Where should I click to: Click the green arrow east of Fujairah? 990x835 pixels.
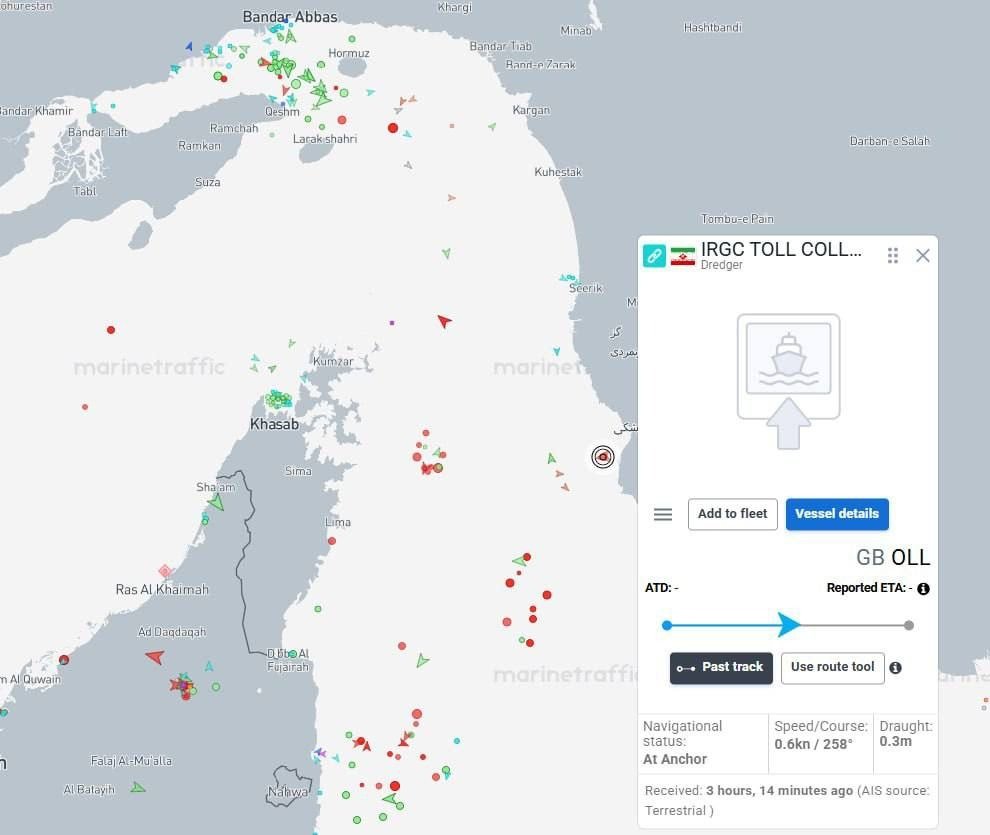point(422,661)
